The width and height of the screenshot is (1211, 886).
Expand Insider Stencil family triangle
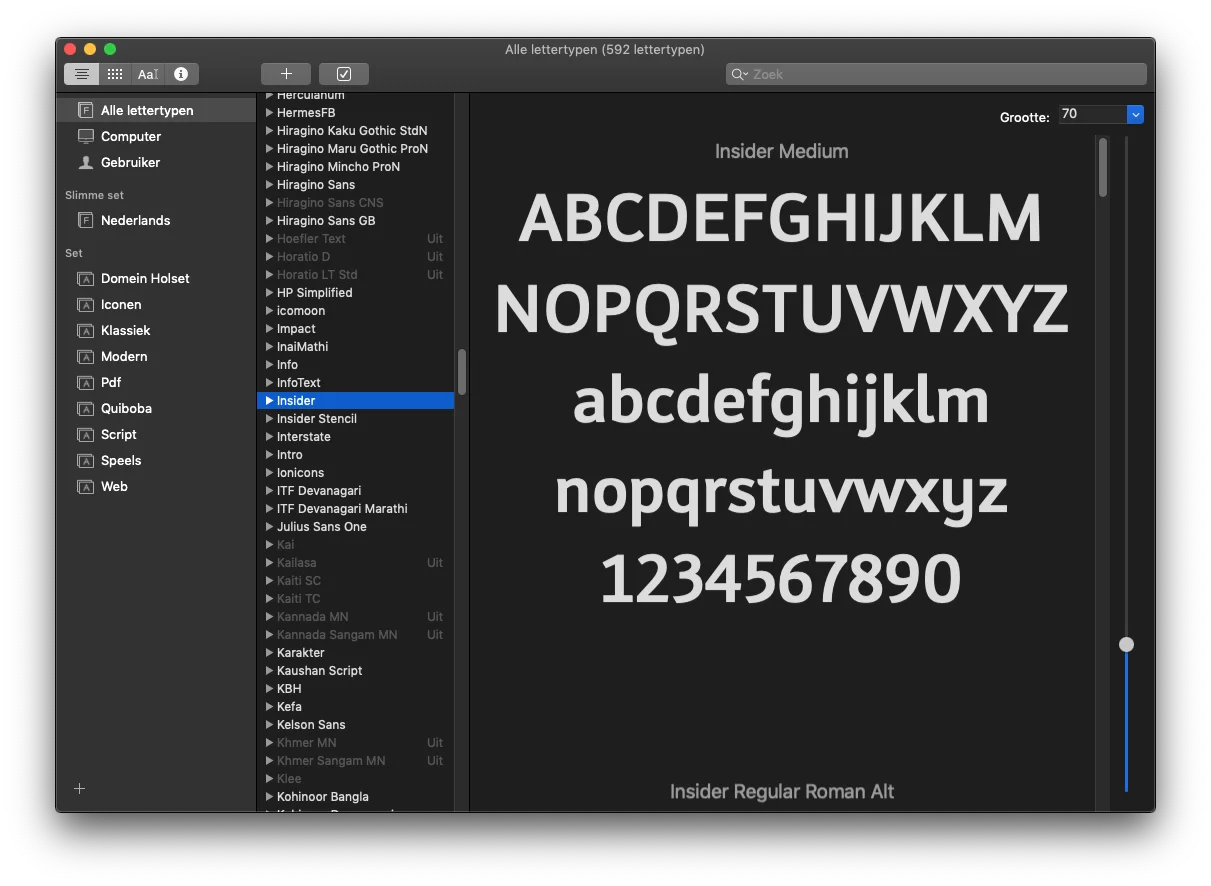click(x=269, y=418)
